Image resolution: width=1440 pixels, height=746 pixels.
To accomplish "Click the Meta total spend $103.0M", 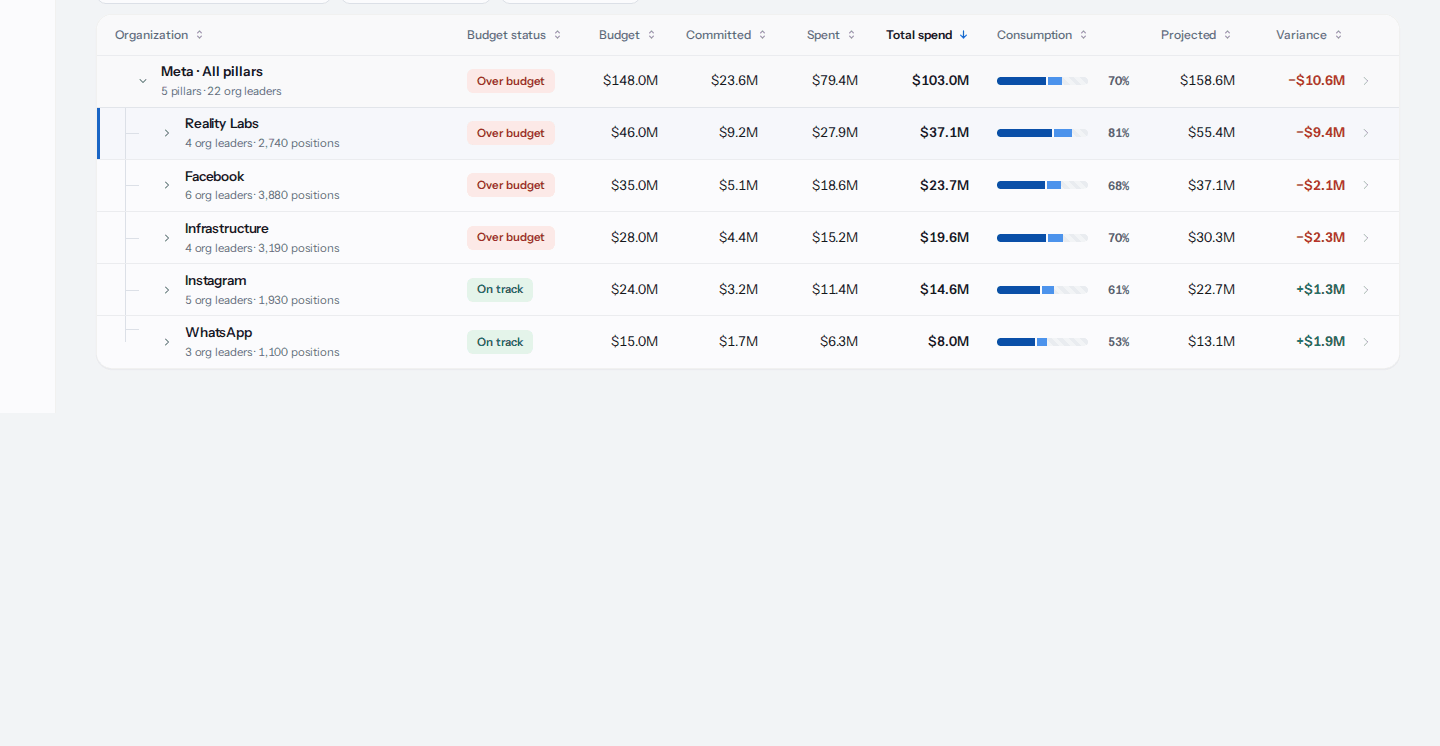I will click(x=940, y=80).
